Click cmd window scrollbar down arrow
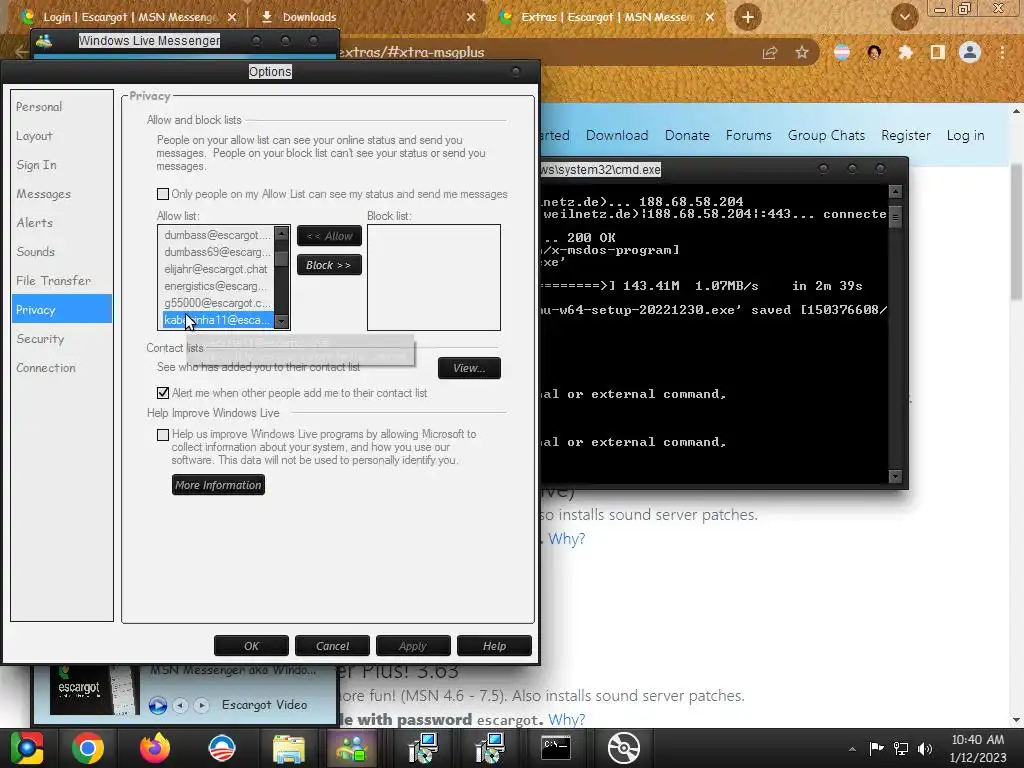Image resolution: width=1024 pixels, height=768 pixels. (x=895, y=476)
